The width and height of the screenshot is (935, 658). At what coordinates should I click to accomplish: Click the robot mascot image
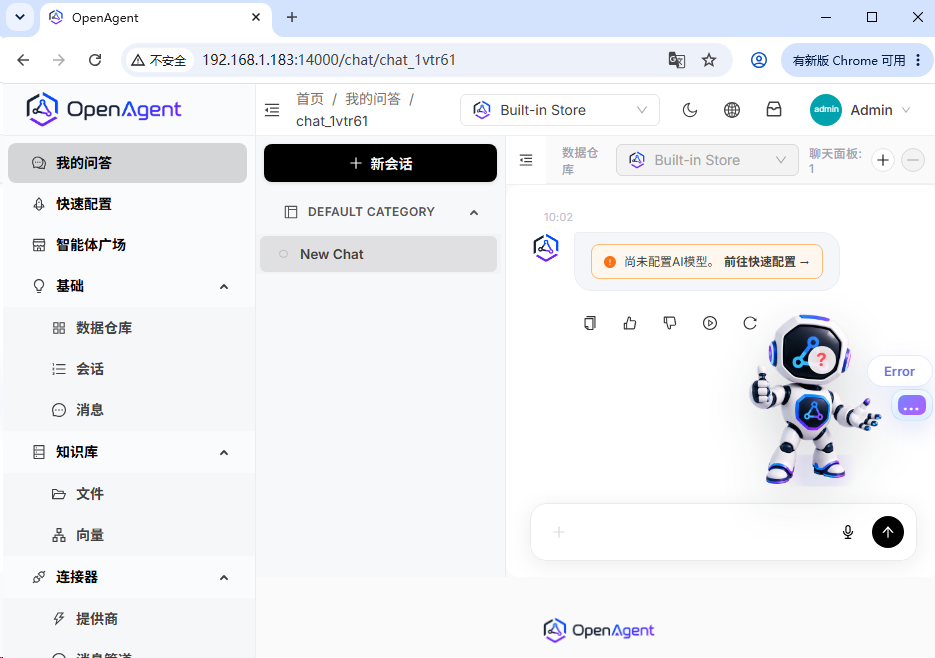pyautogui.click(x=814, y=400)
